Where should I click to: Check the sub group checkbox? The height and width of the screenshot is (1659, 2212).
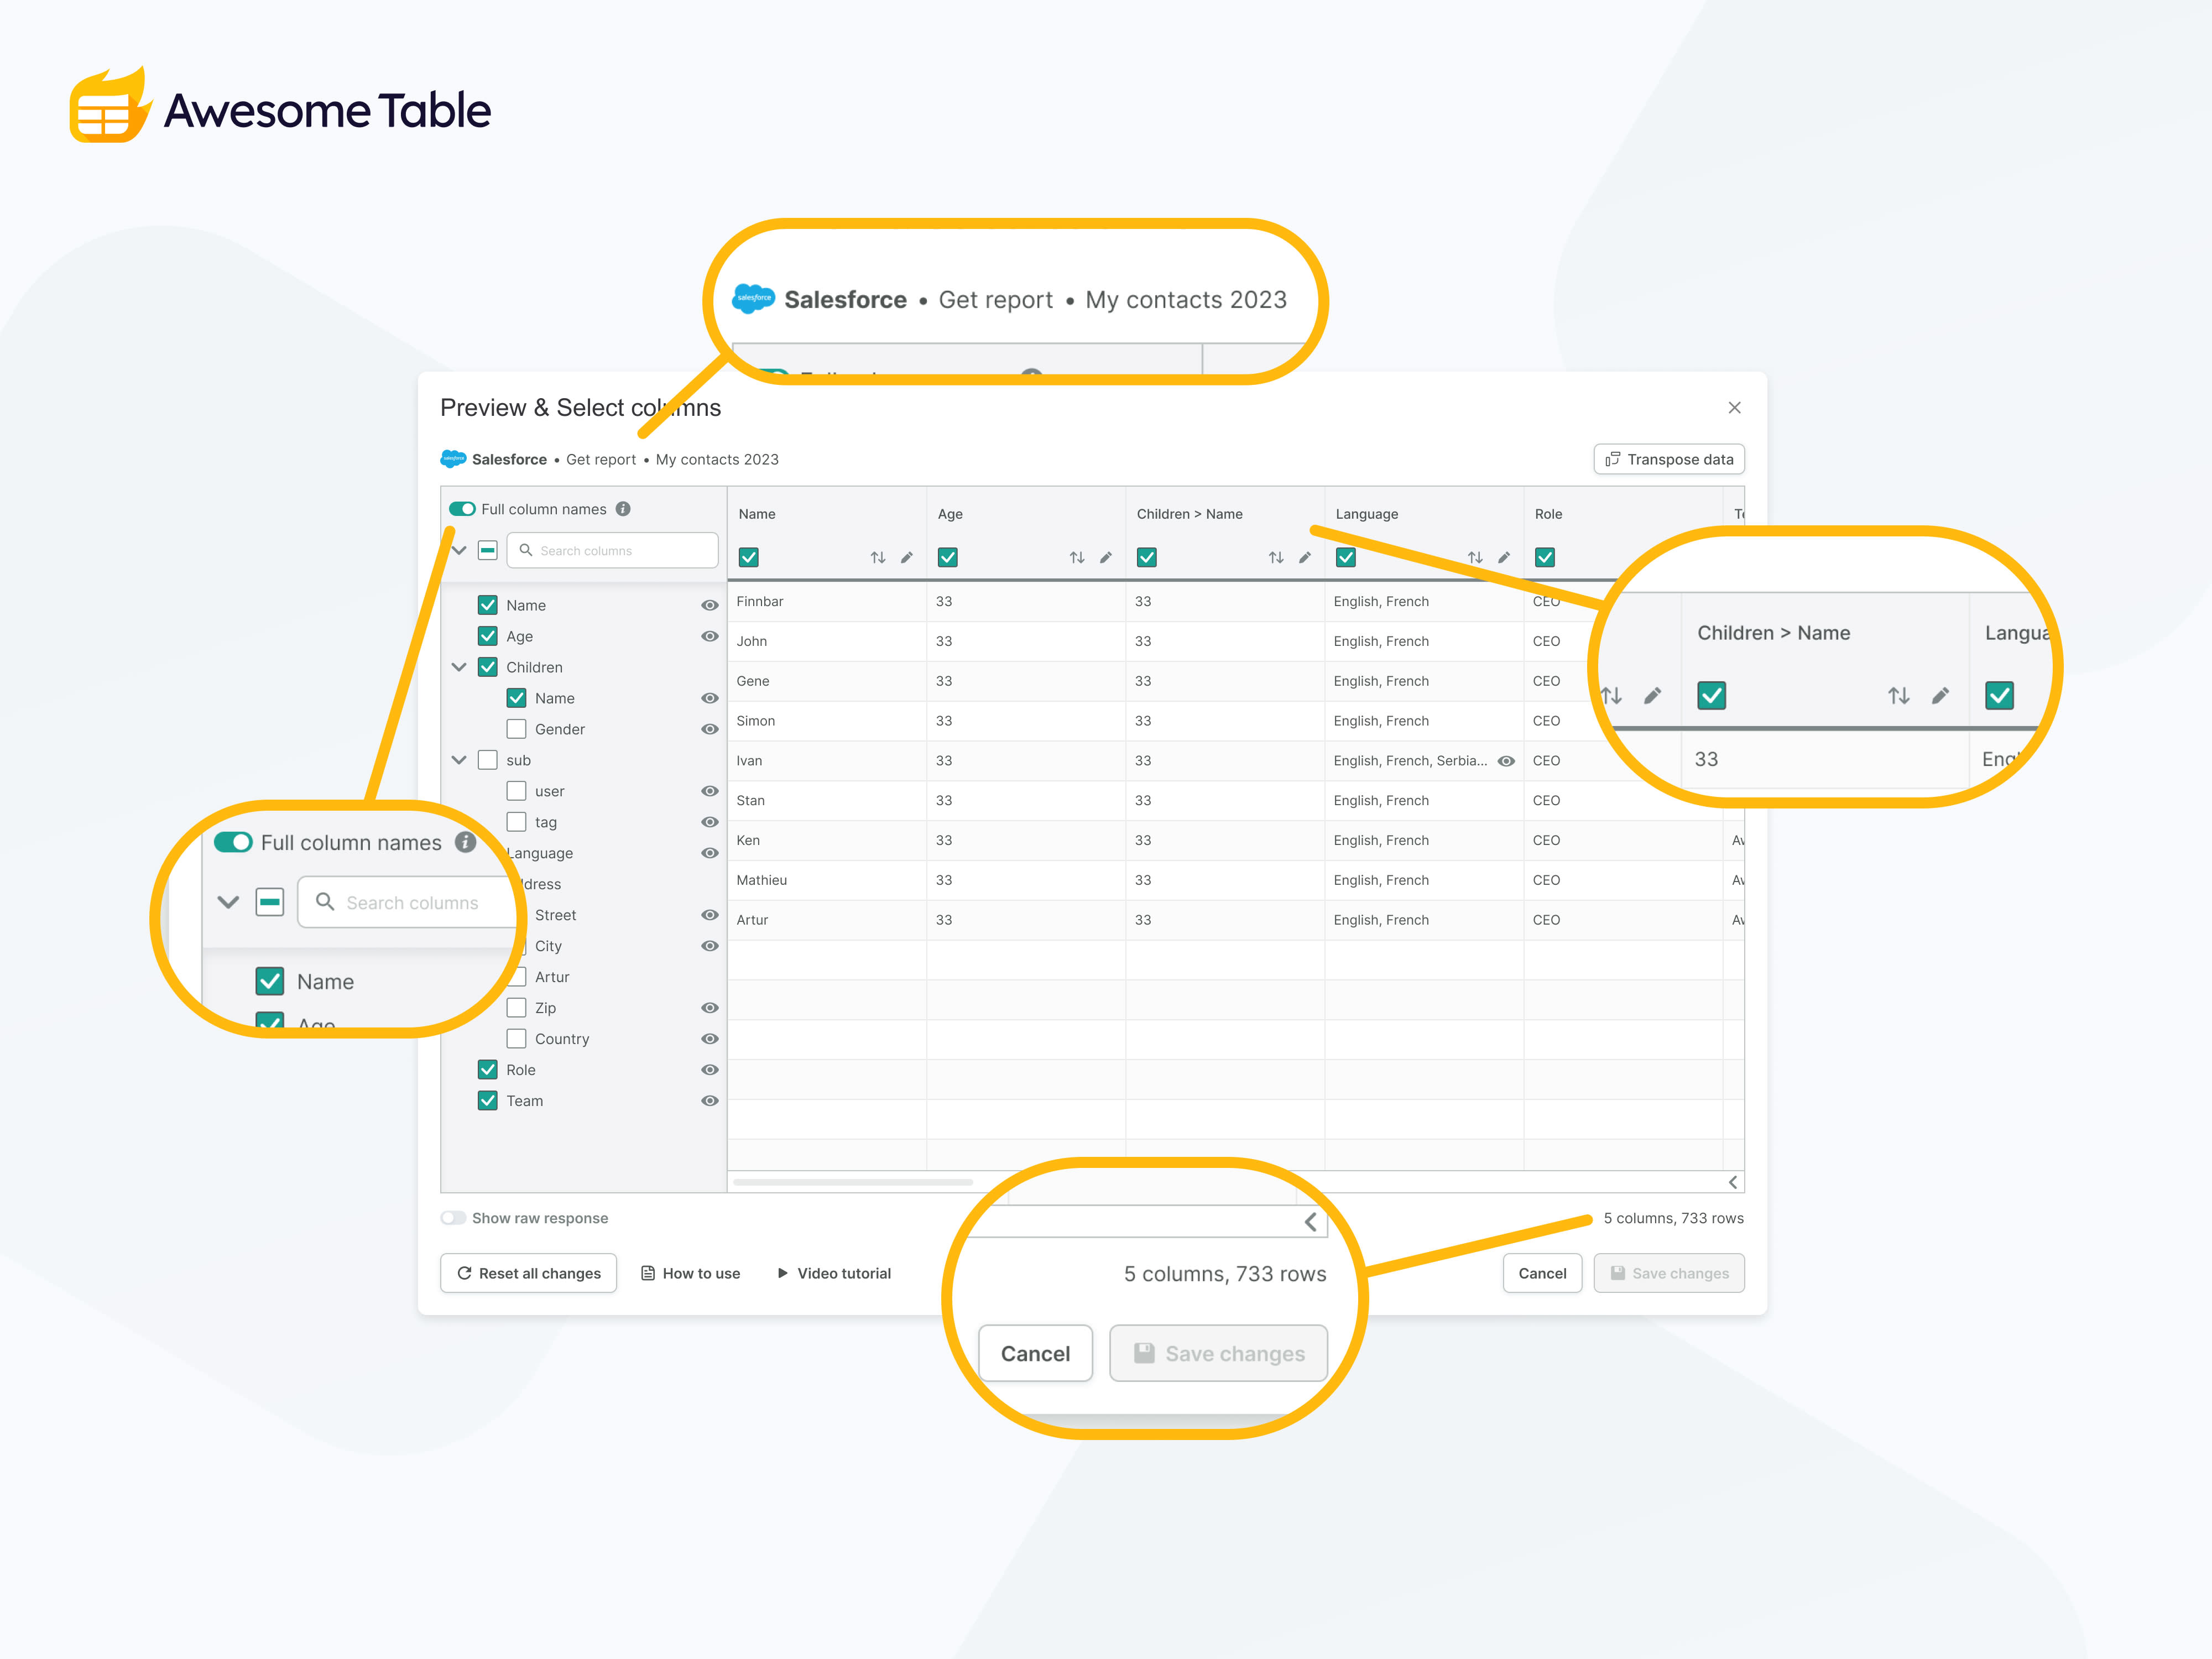pos(488,761)
